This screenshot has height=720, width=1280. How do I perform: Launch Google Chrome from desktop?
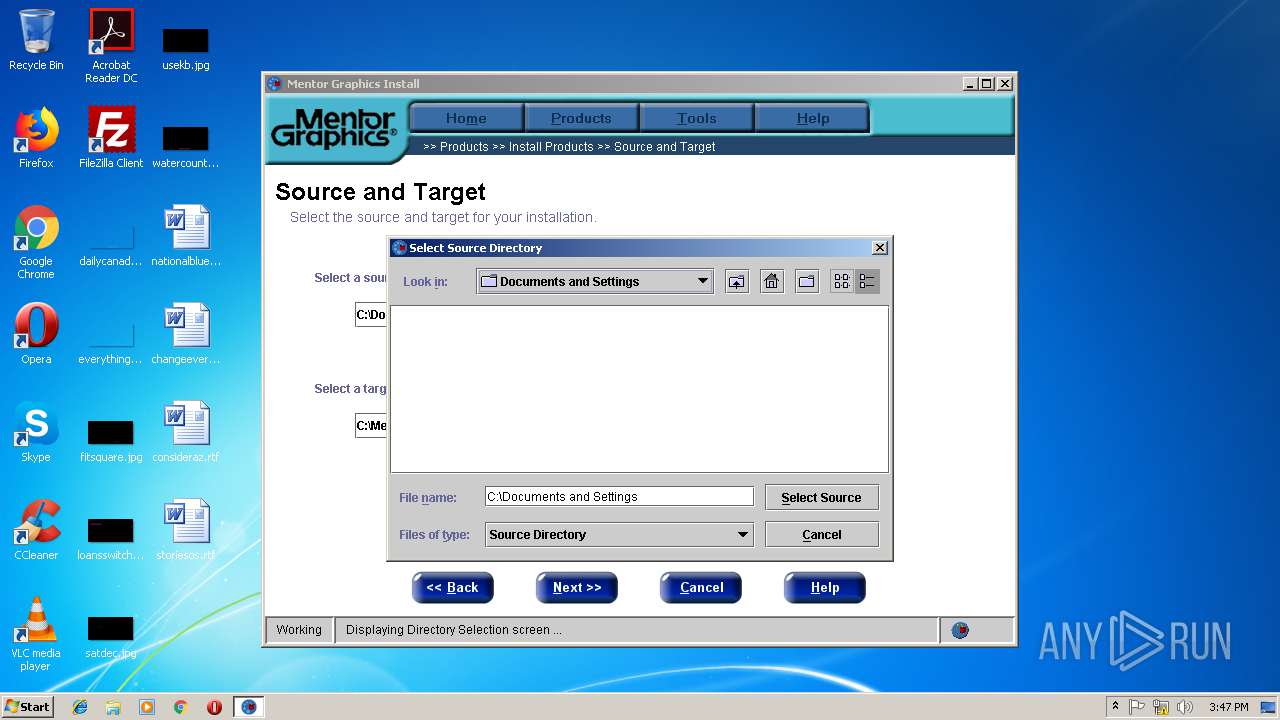36,243
